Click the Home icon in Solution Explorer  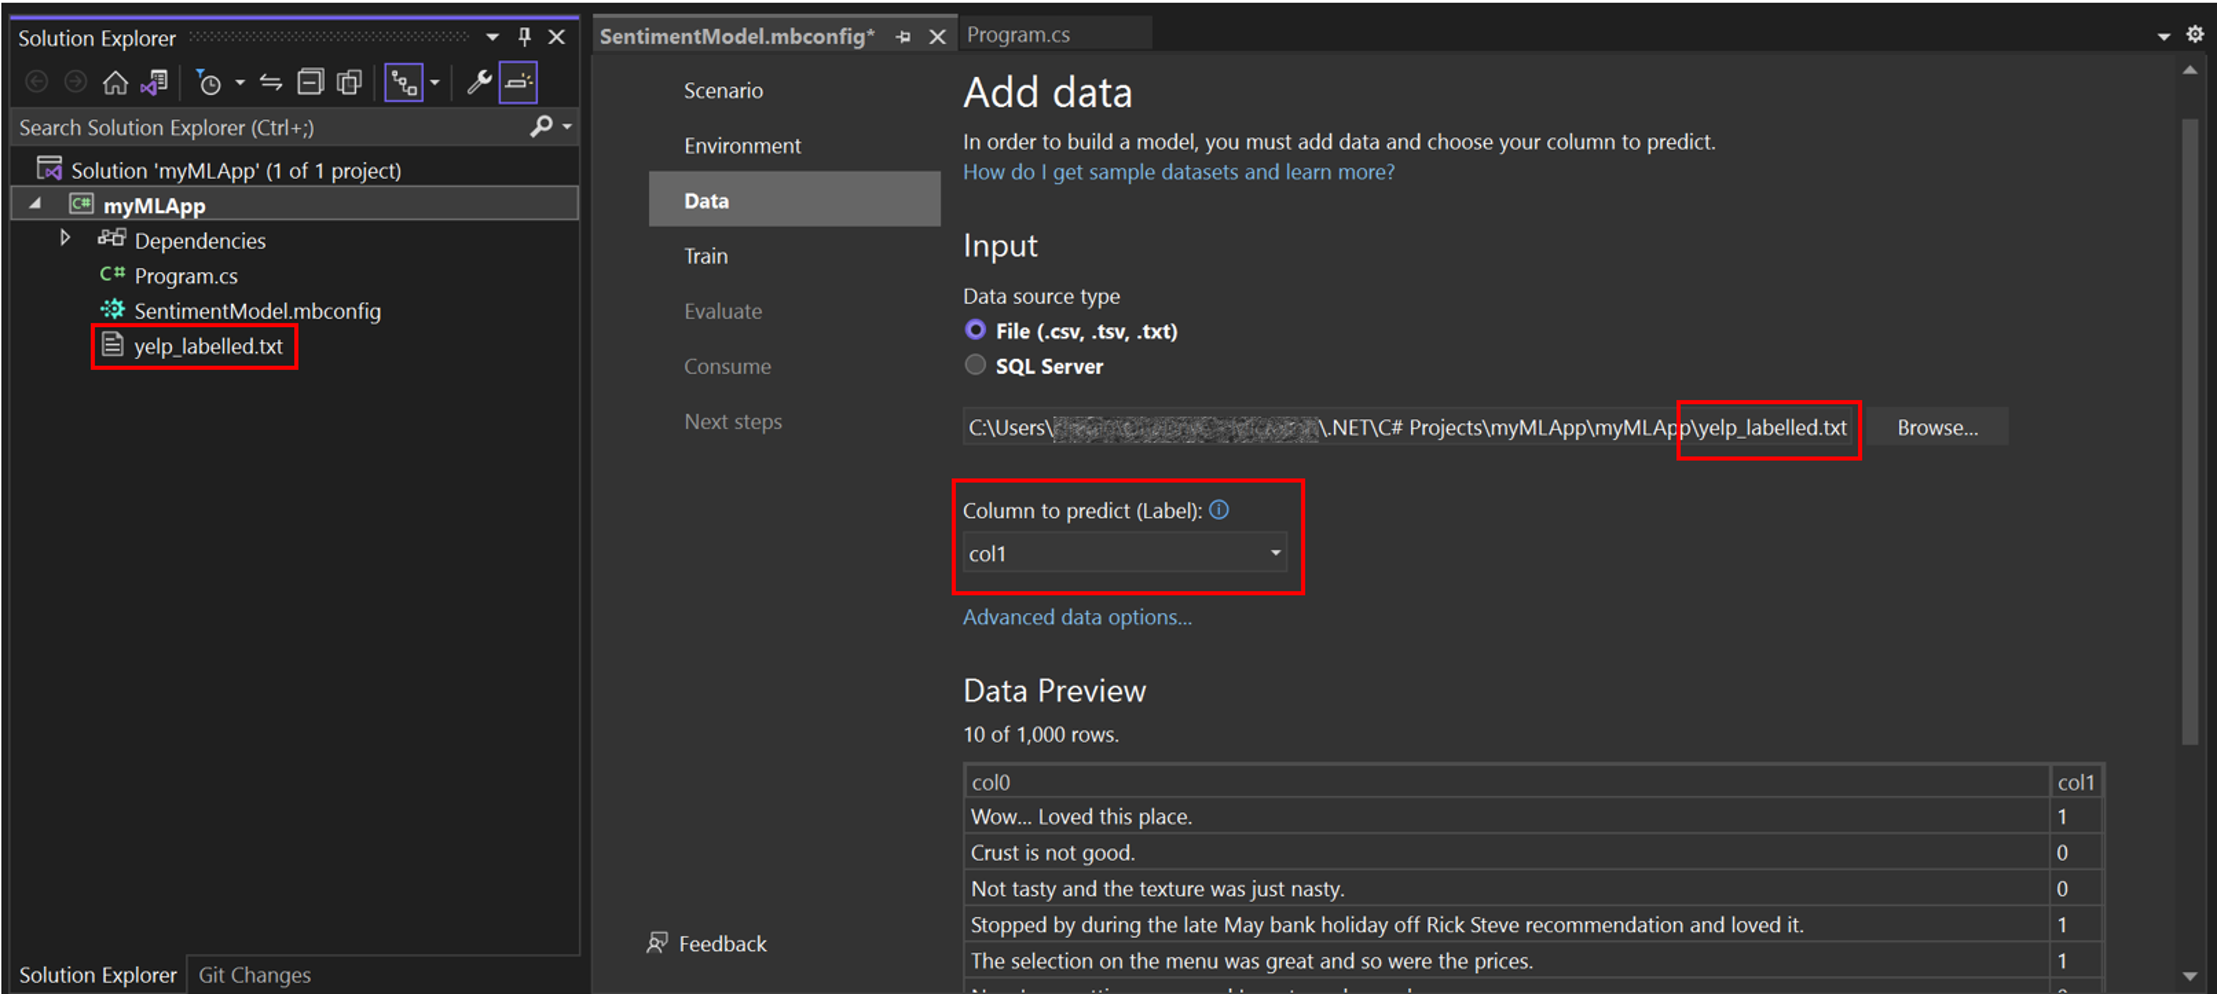[115, 83]
